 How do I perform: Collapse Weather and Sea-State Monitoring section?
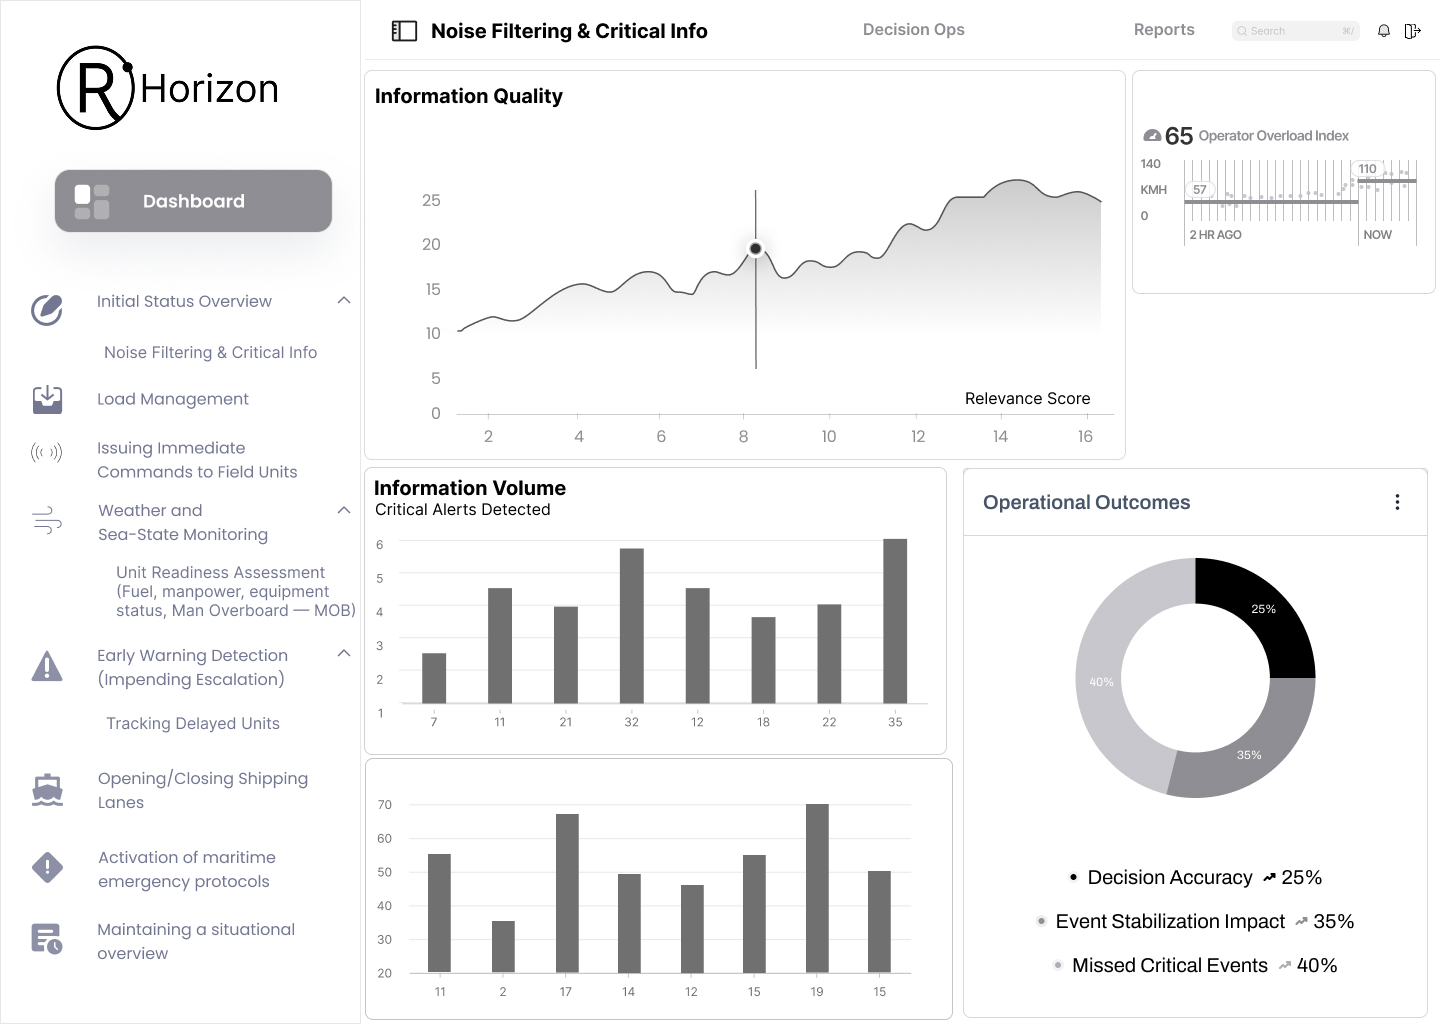344,510
